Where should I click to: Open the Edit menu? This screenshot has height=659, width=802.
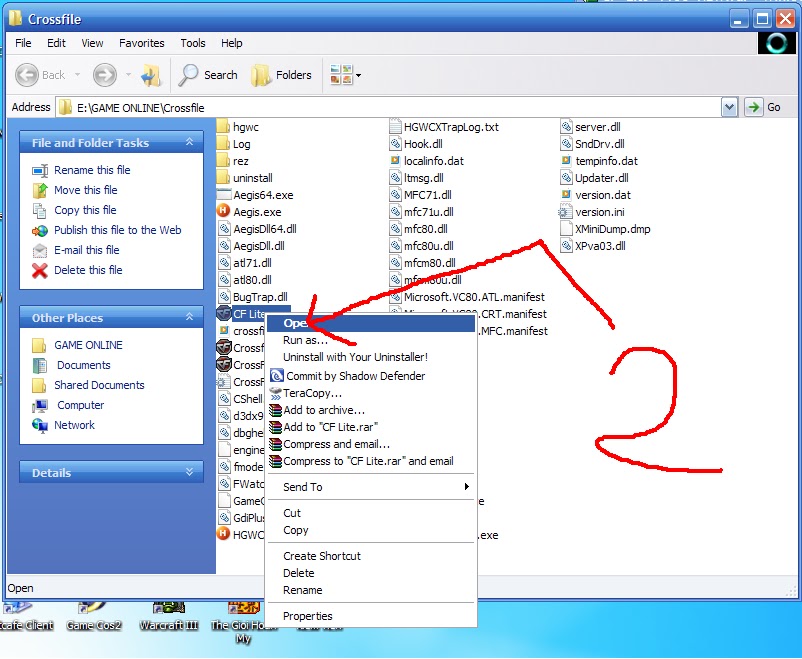(56, 43)
